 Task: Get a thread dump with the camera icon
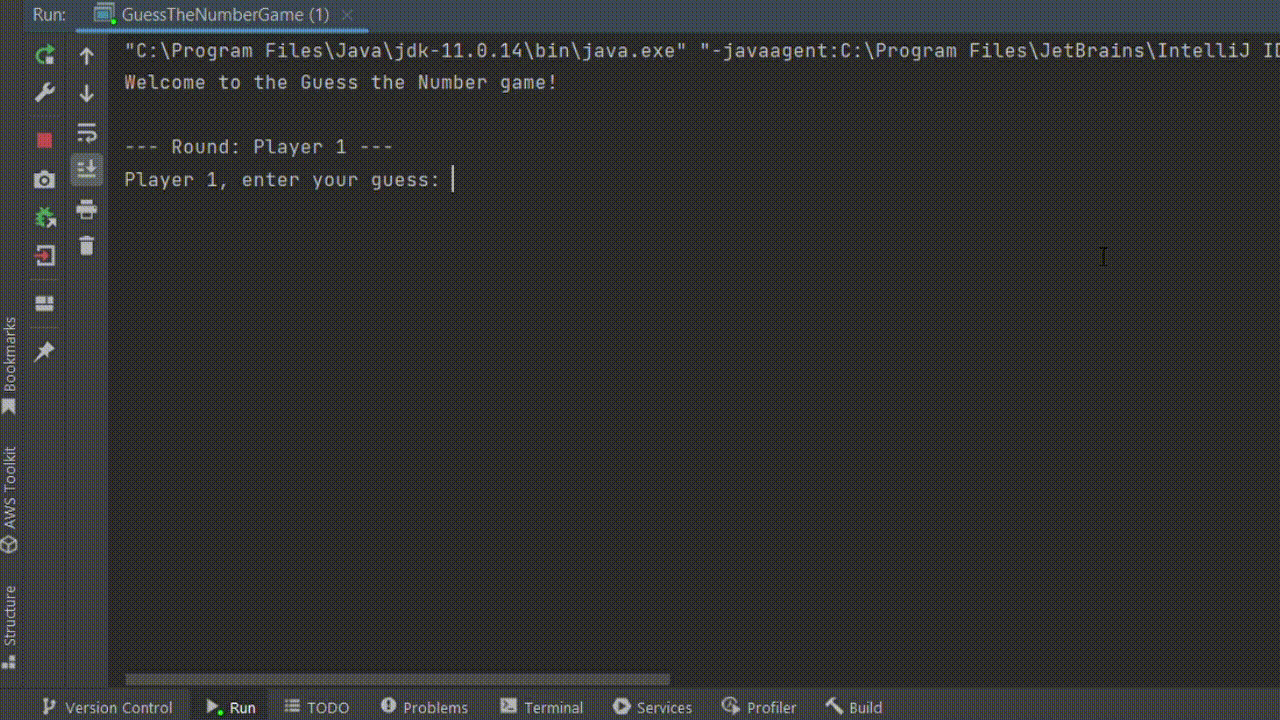[44, 180]
